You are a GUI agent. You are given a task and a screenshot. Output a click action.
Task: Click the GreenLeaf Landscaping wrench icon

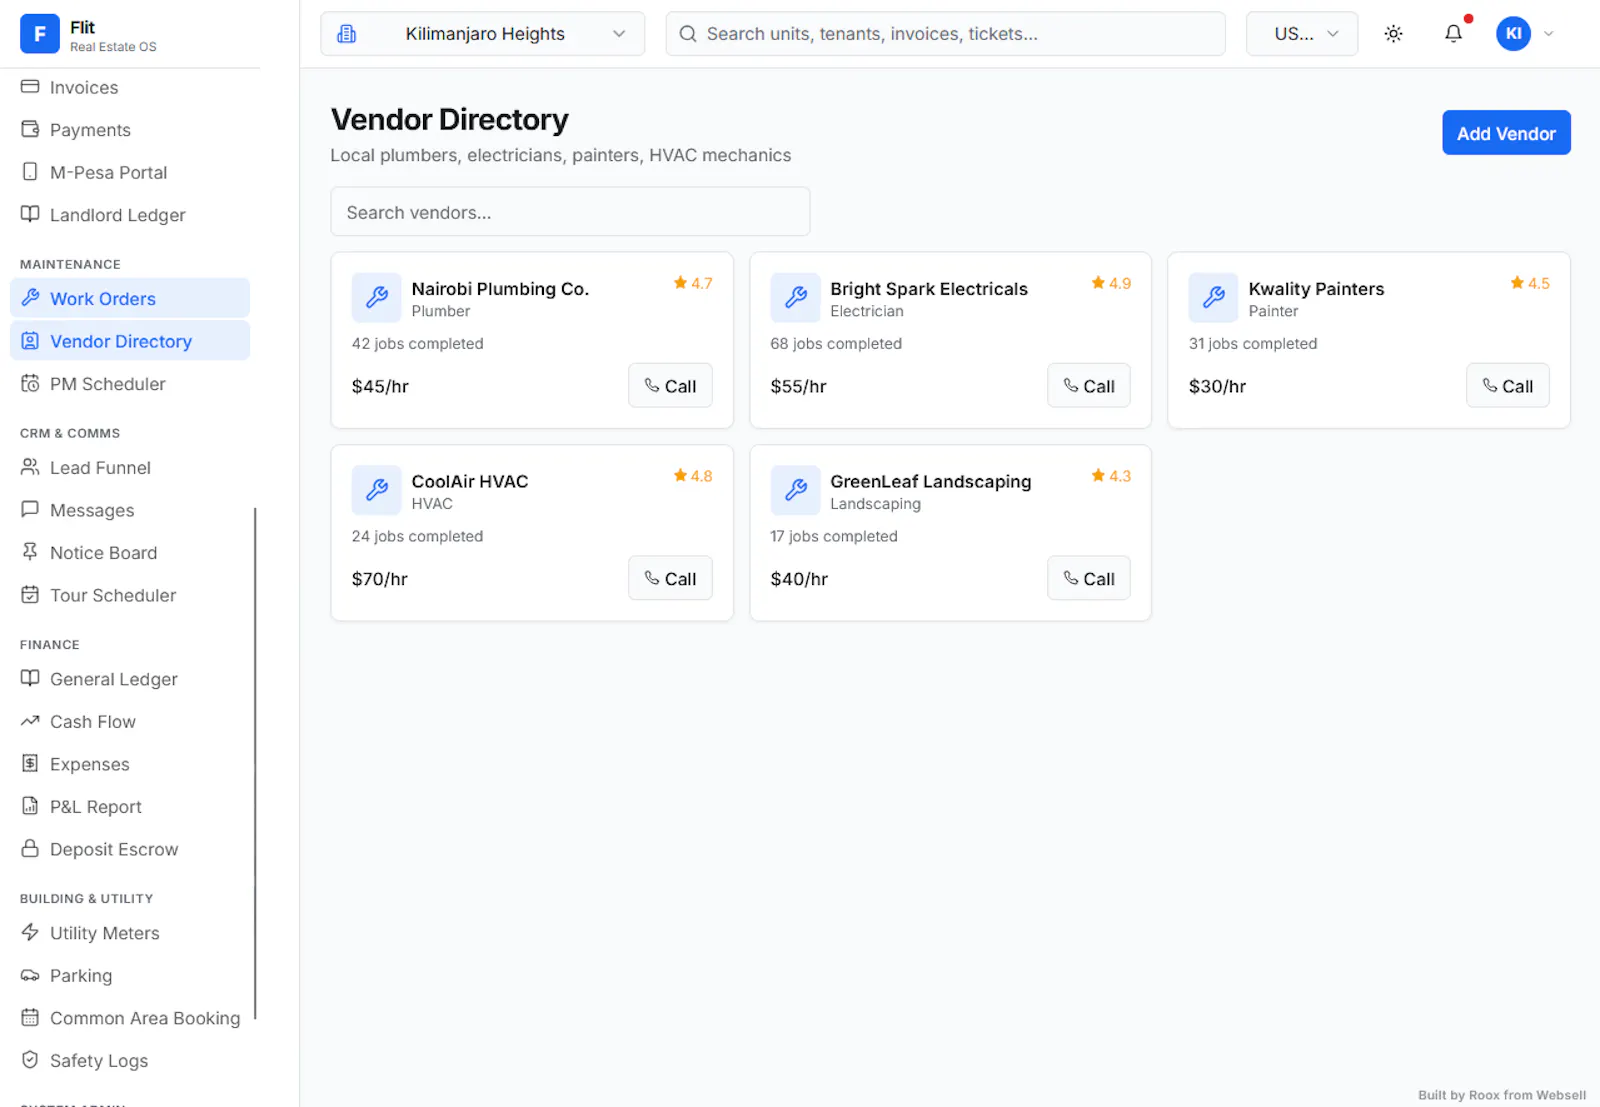point(795,490)
